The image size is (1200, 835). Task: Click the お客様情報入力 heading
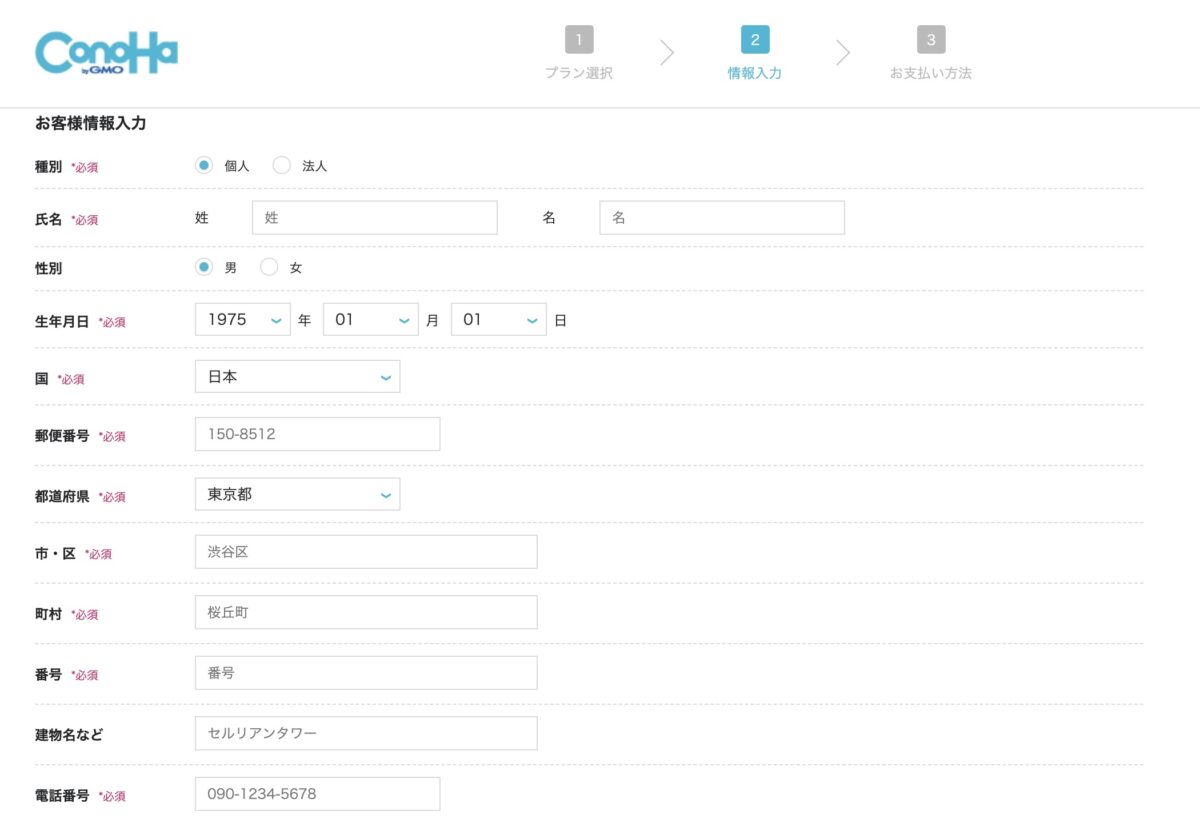tap(91, 123)
